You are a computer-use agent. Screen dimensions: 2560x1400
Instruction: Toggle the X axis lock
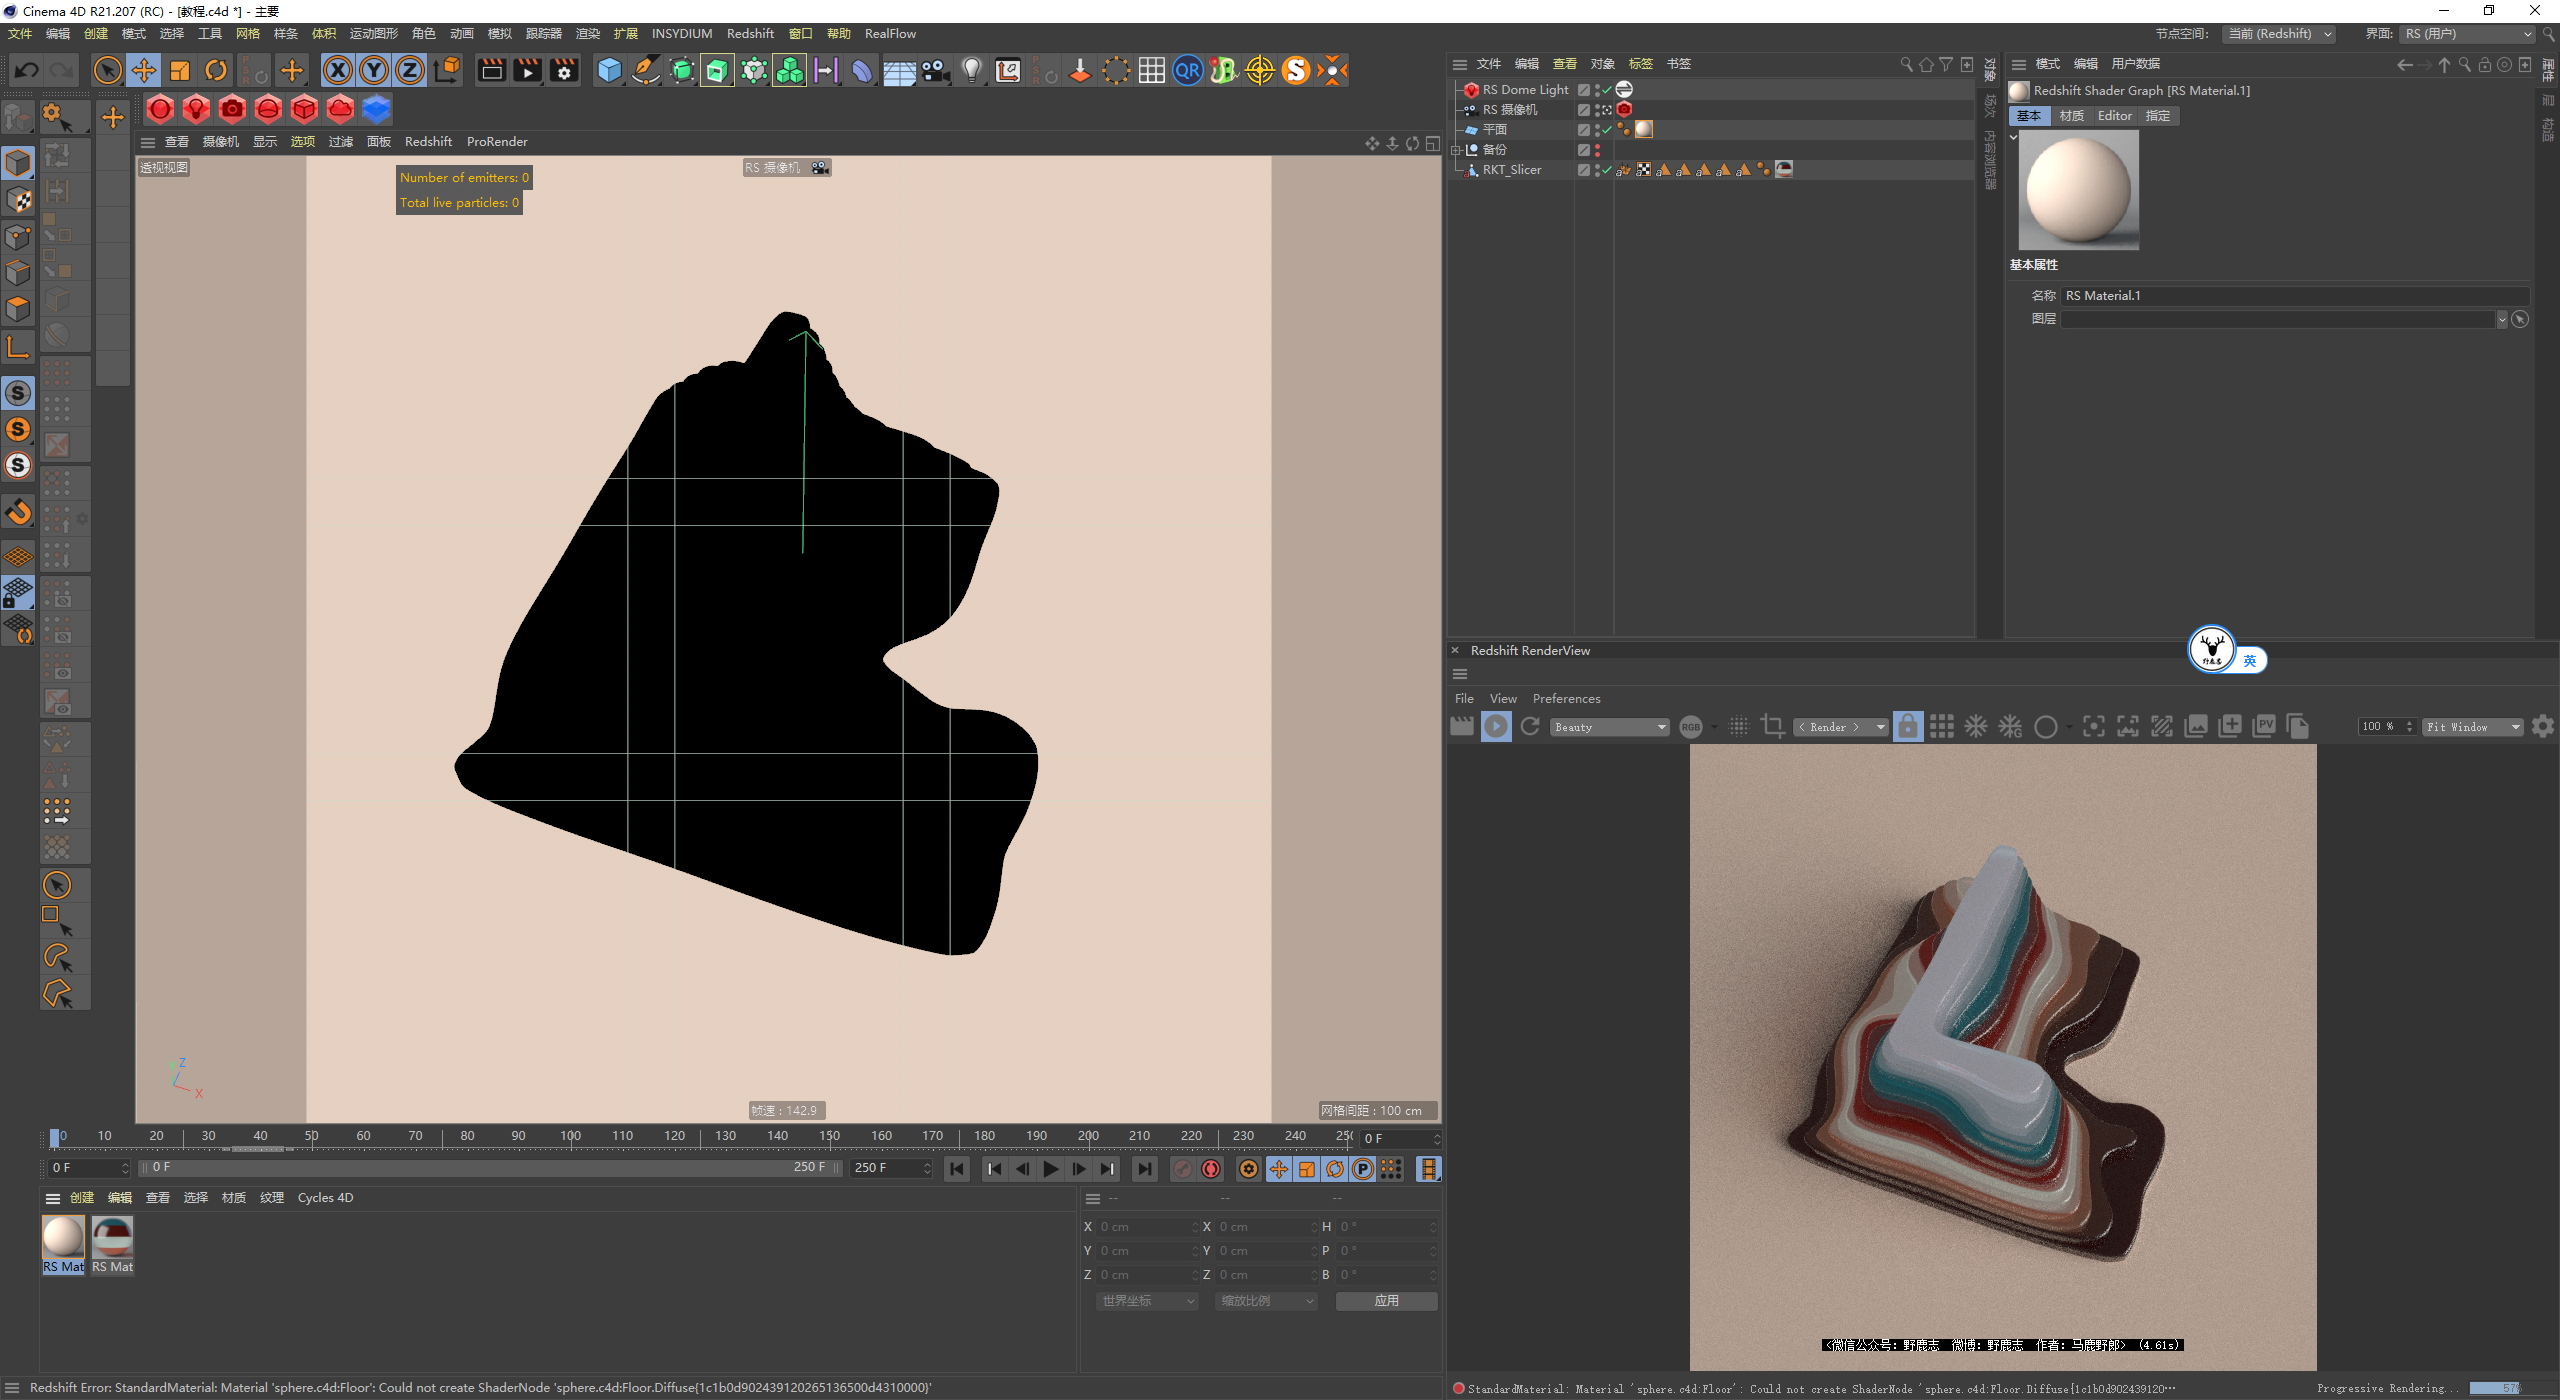tap(338, 70)
